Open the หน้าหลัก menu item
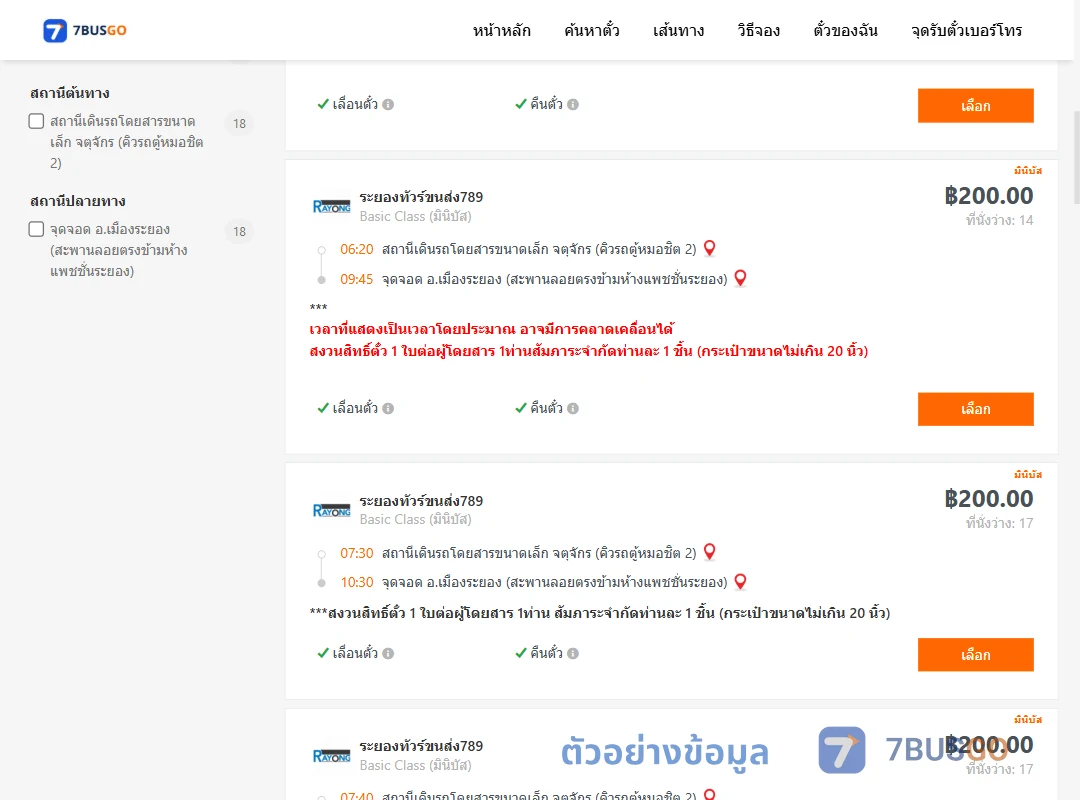1080x800 pixels. tap(501, 30)
